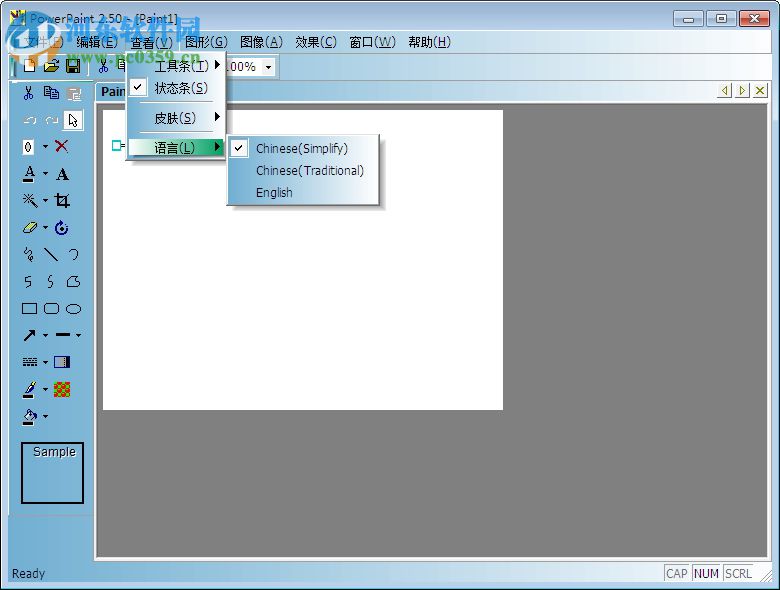The width and height of the screenshot is (780, 590).
Task: Open the 查看(V) View menu
Action: pos(151,42)
